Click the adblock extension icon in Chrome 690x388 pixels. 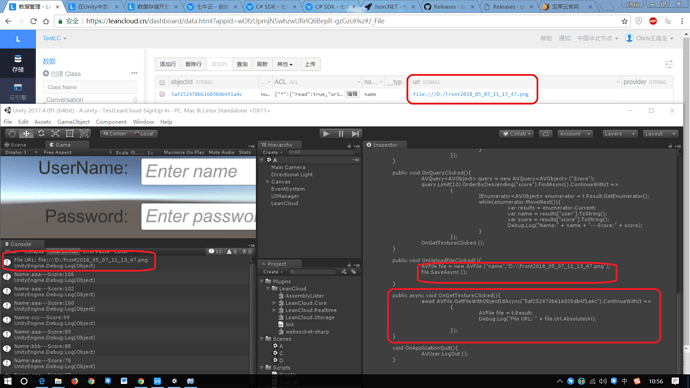[x=653, y=21]
